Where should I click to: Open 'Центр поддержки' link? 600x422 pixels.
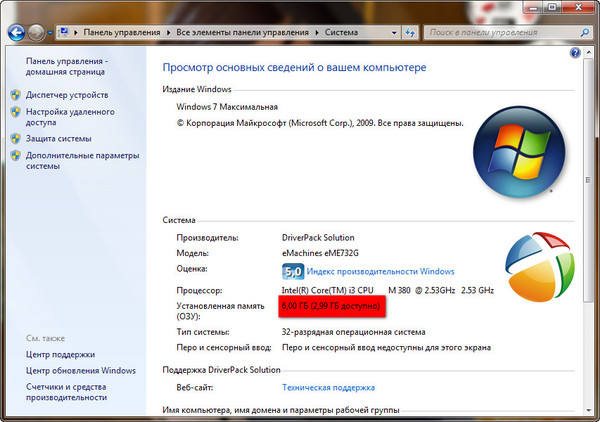[x=60, y=355]
